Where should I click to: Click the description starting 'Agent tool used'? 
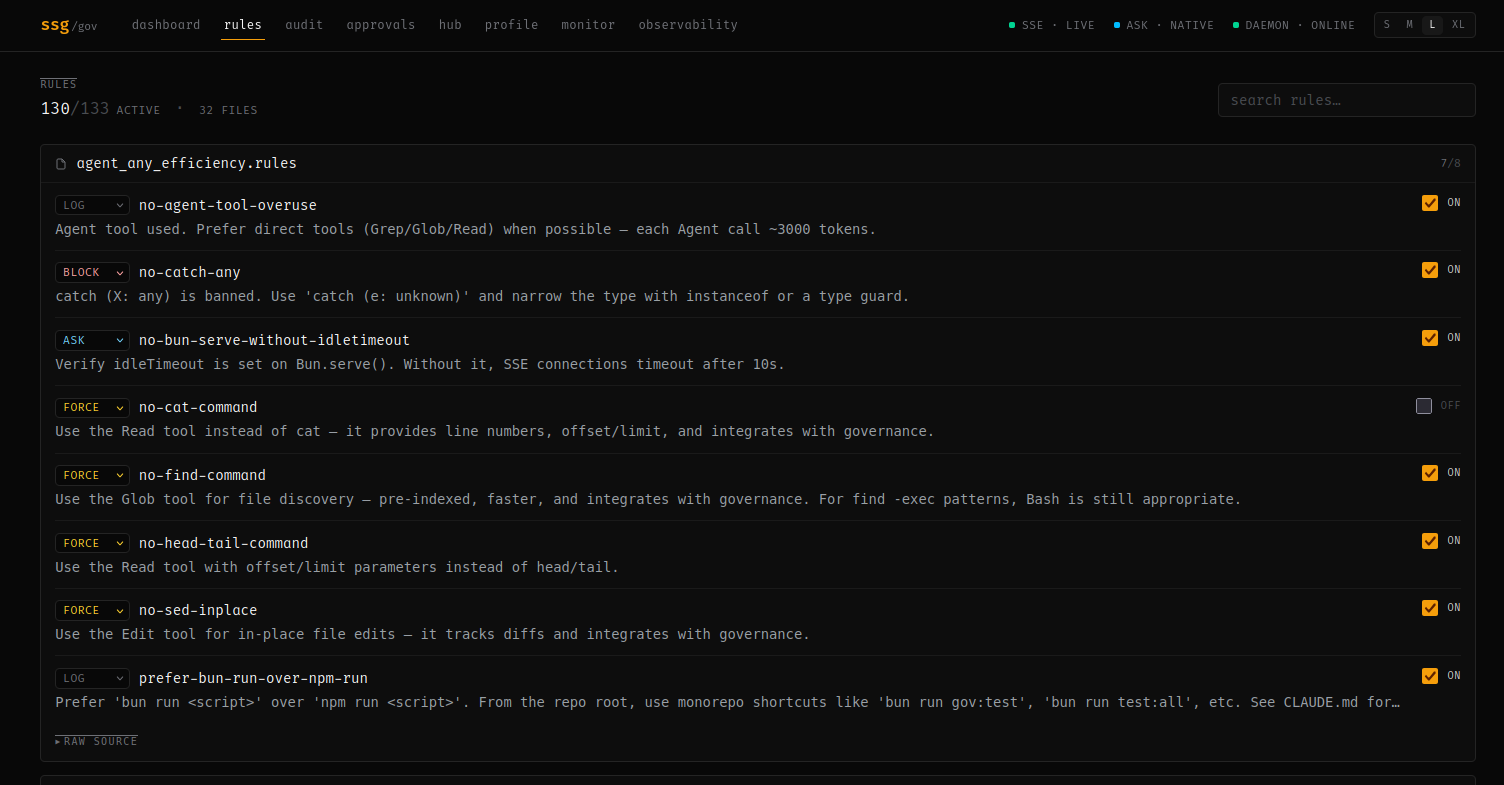click(x=465, y=229)
